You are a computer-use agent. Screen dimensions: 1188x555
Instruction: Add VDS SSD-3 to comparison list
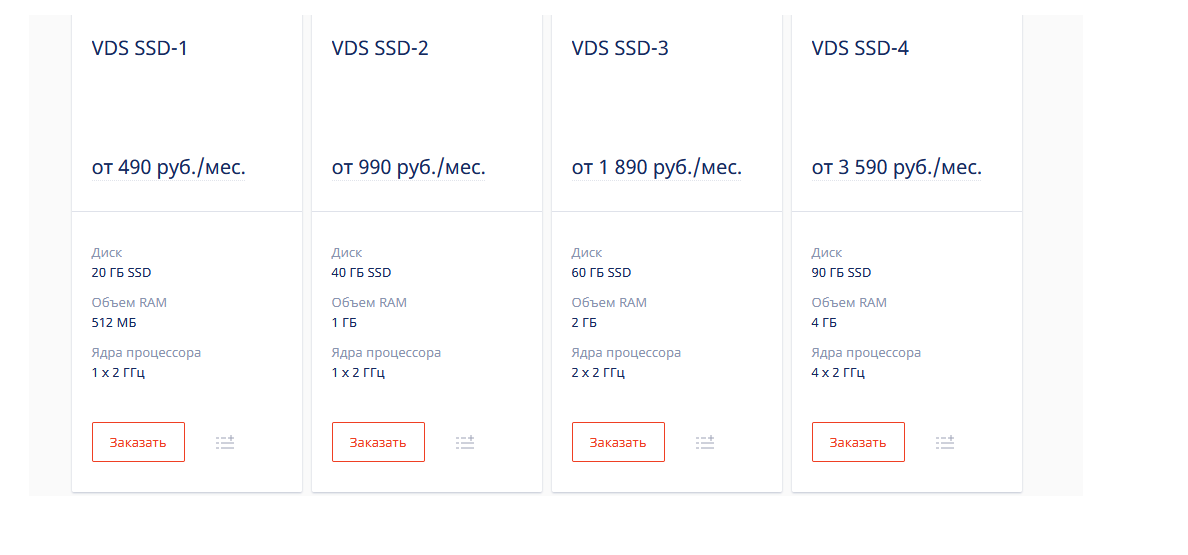pos(705,442)
